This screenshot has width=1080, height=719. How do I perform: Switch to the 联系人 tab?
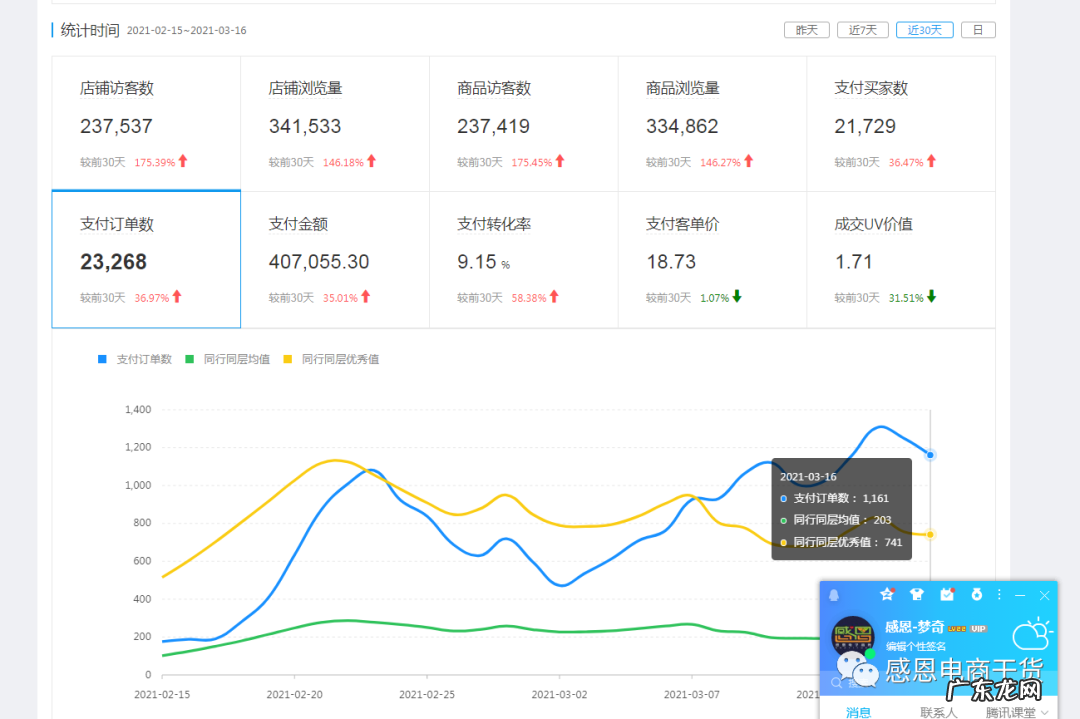pyautogui.click(x=939, y=712)
